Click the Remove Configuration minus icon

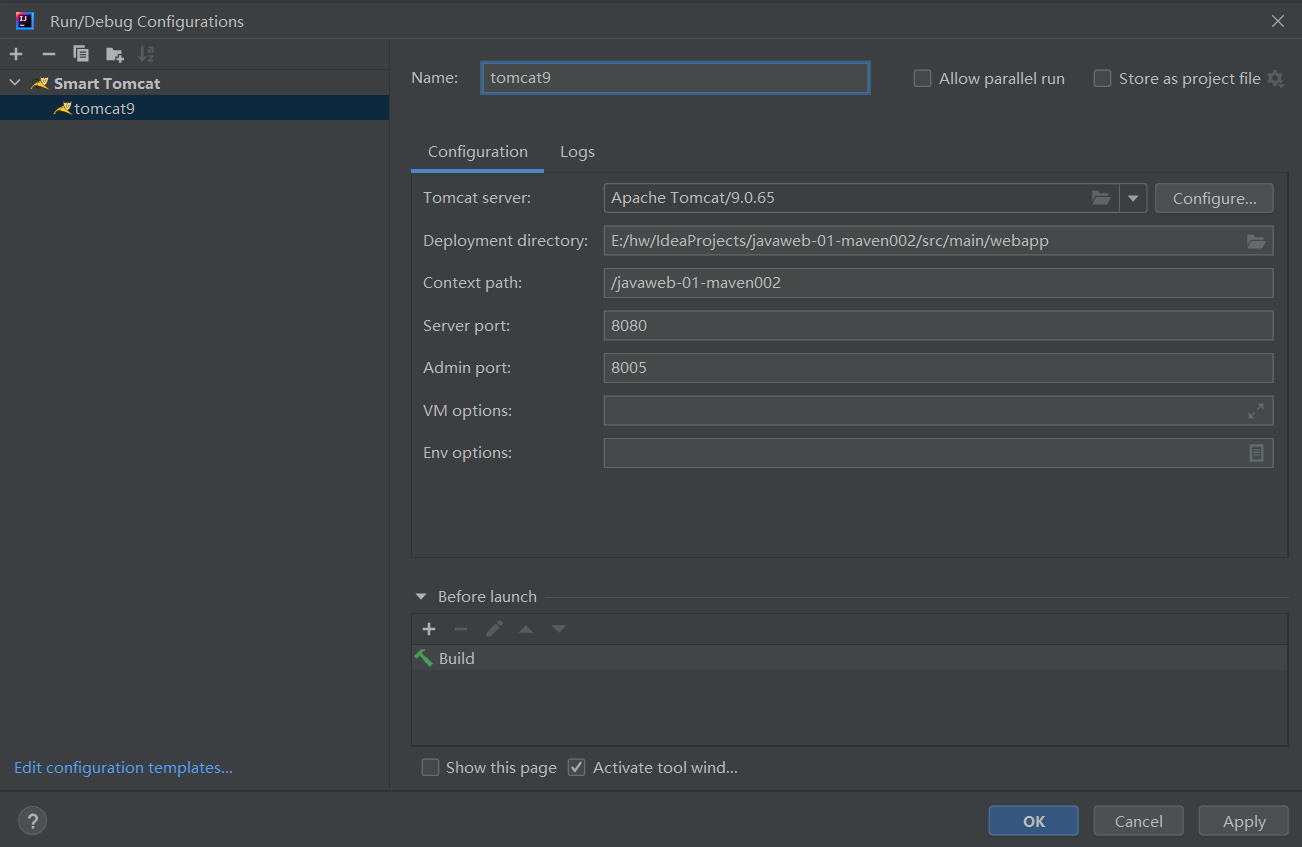[x=48, y=54]
